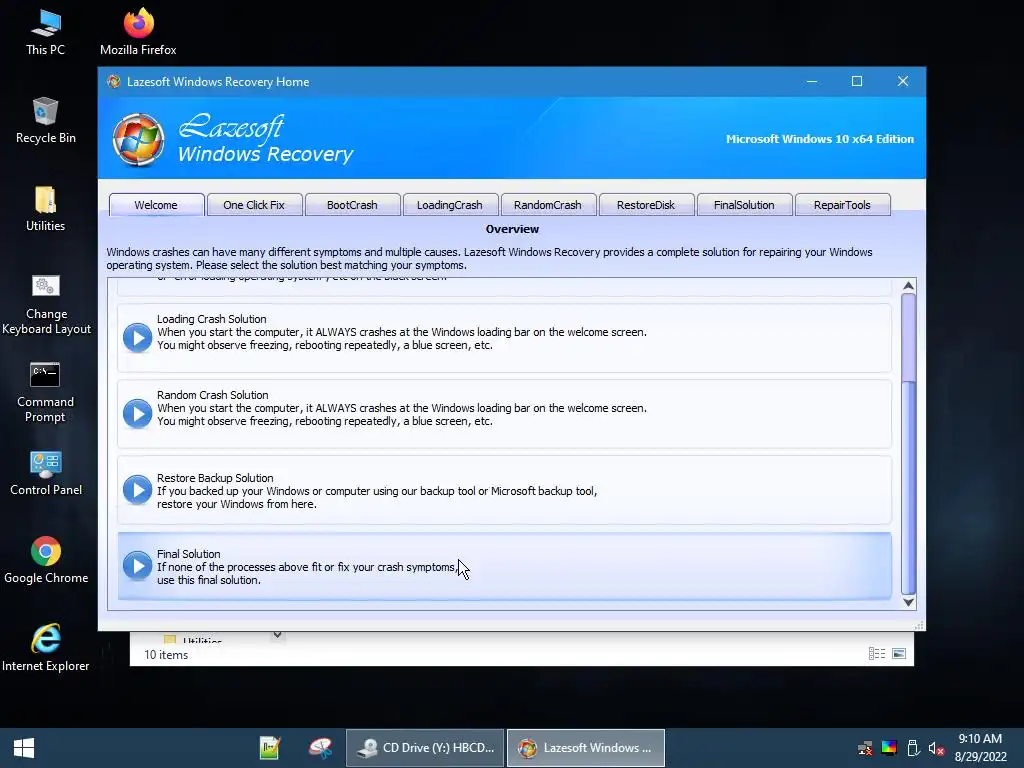This screenshot has width=1024, height=768.
Task: Open the RestoreDisk tab
Action: [x=646, y=205]
